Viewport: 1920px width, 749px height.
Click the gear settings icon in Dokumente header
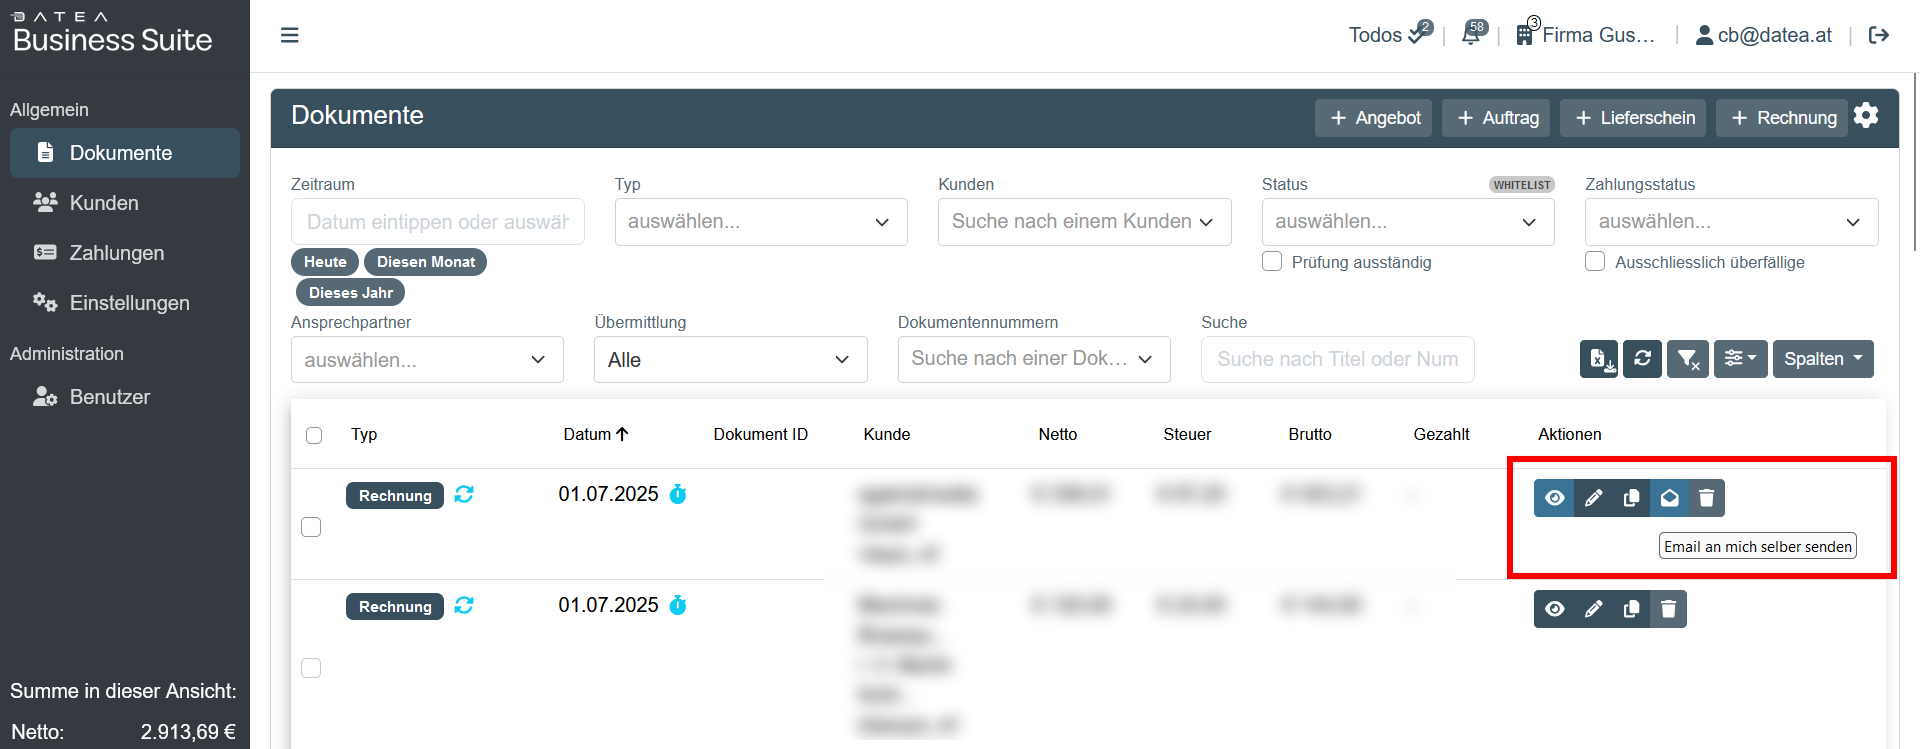tap(1866, 116)
